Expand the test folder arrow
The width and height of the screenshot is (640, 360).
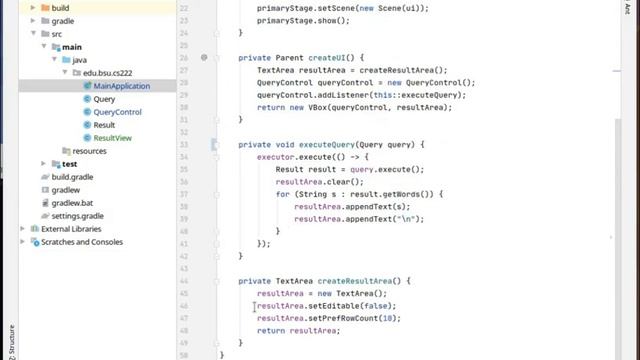(44, 164)
